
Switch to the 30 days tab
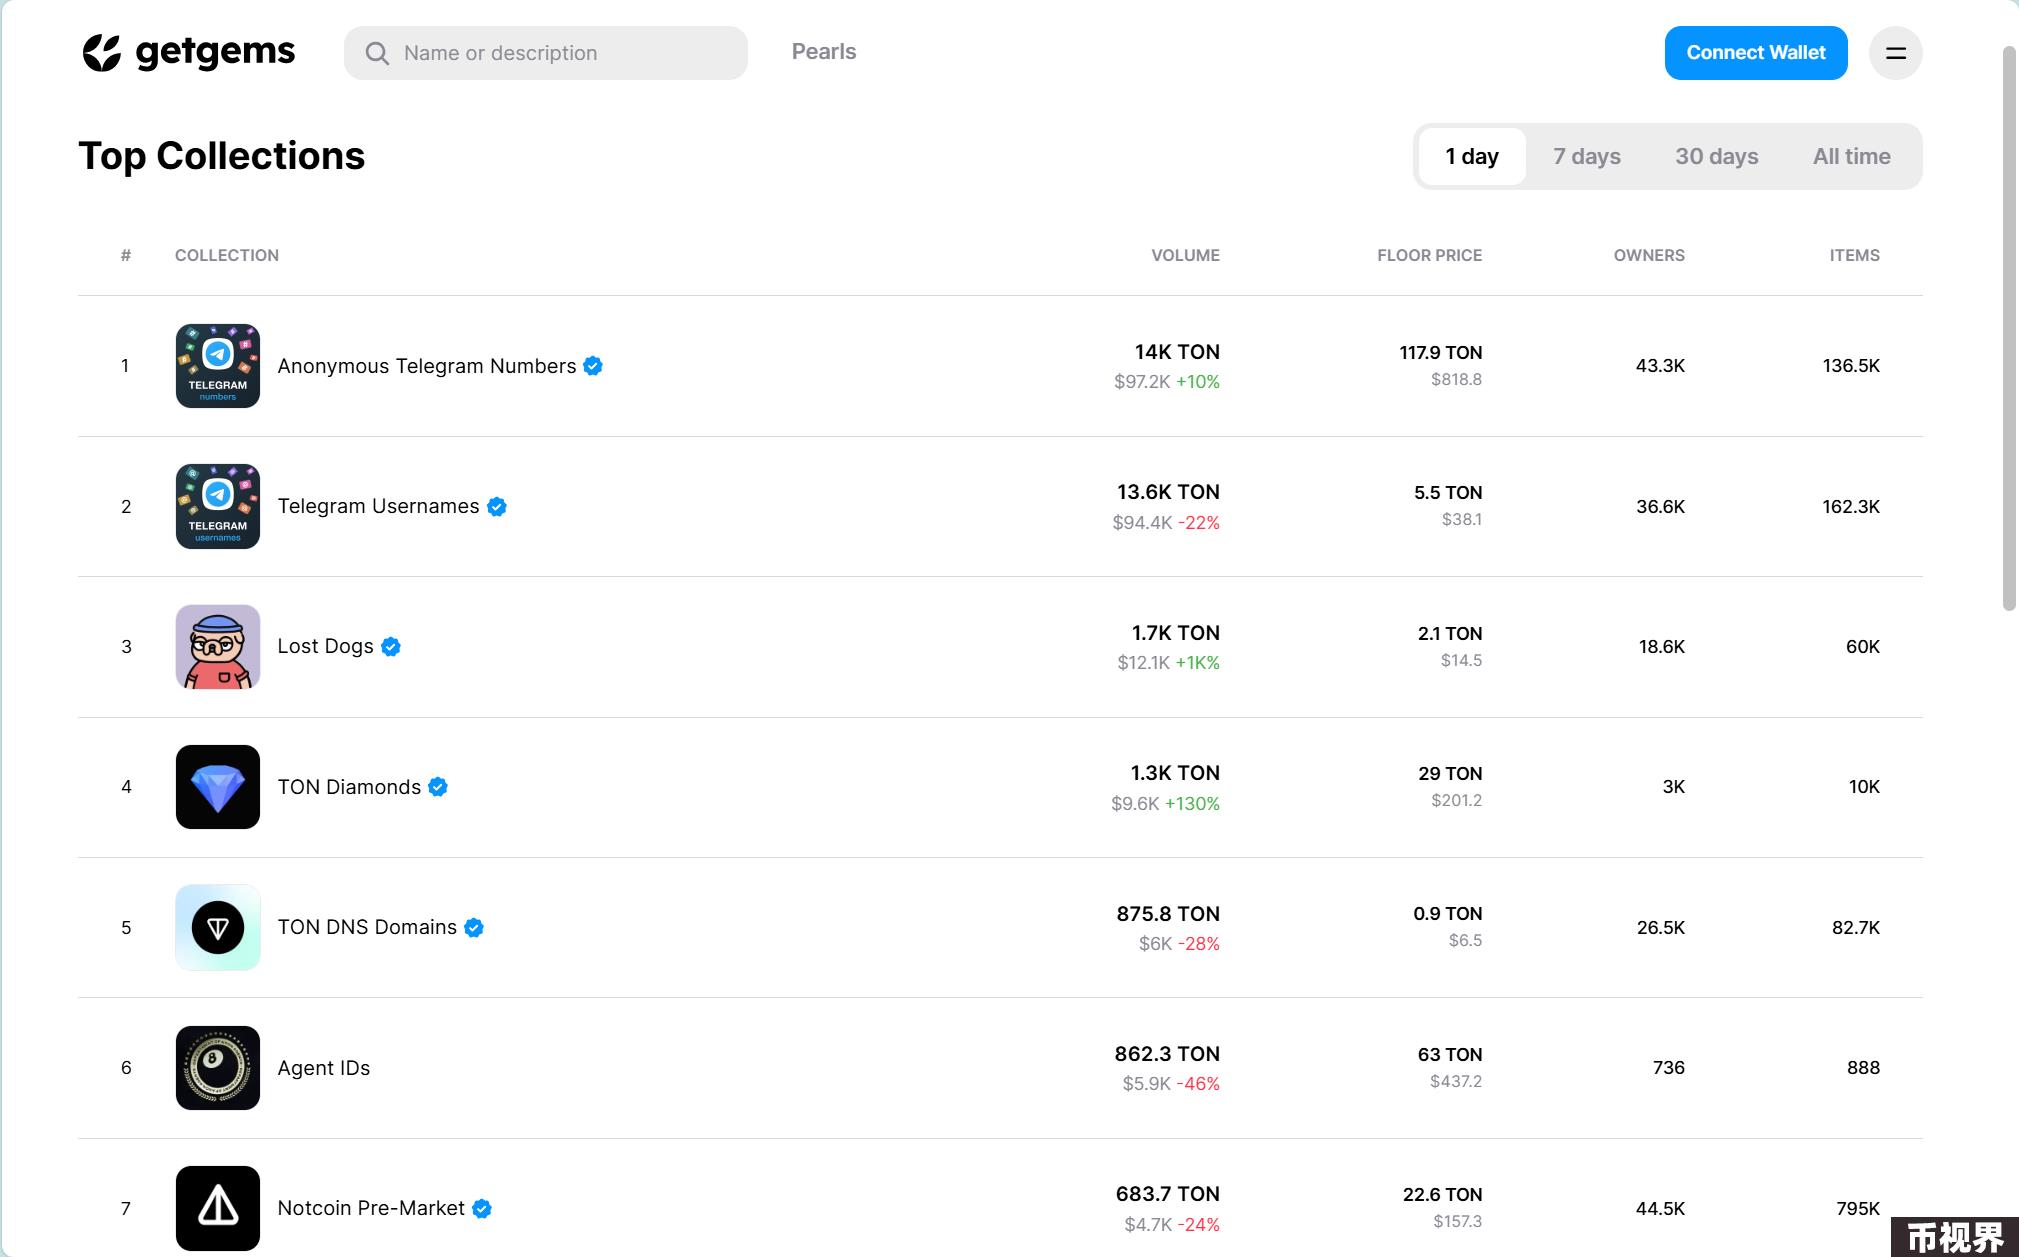[1717, 156]
